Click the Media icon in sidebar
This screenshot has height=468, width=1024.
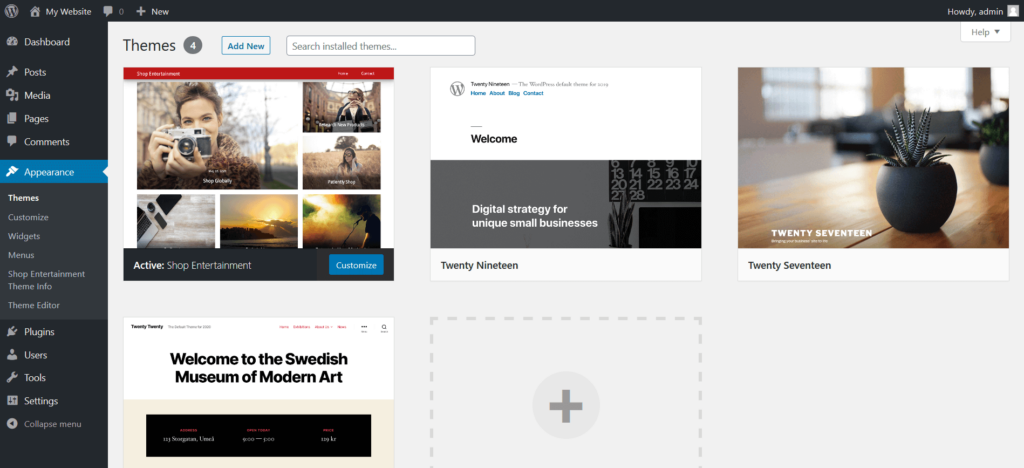tap(12, 95)
